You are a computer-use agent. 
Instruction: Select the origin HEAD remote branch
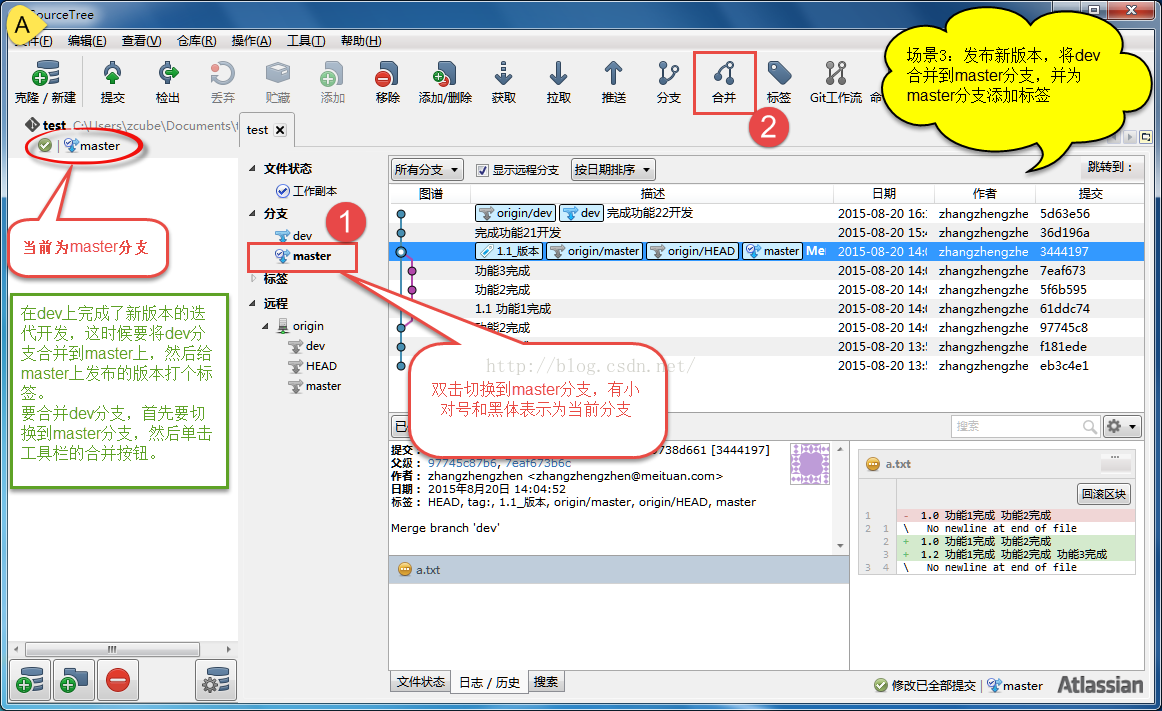pos(313,366)
